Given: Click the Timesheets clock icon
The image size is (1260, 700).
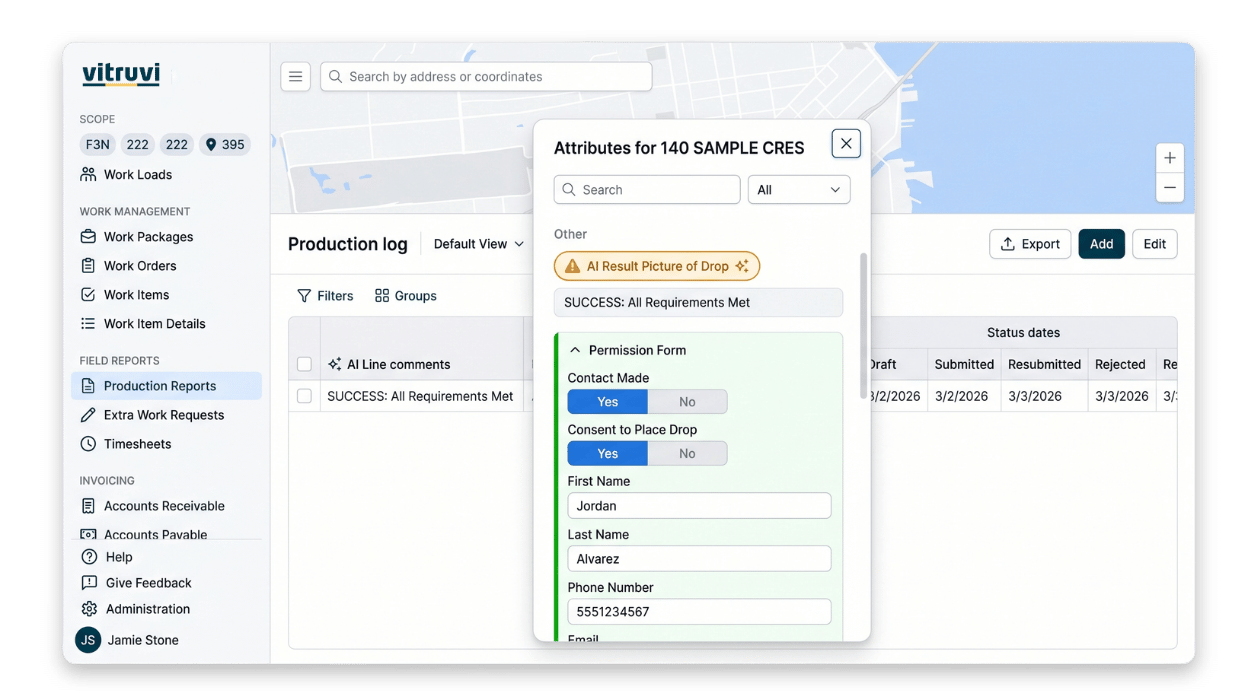Looking at the screenshot, I should pos(88,444).
